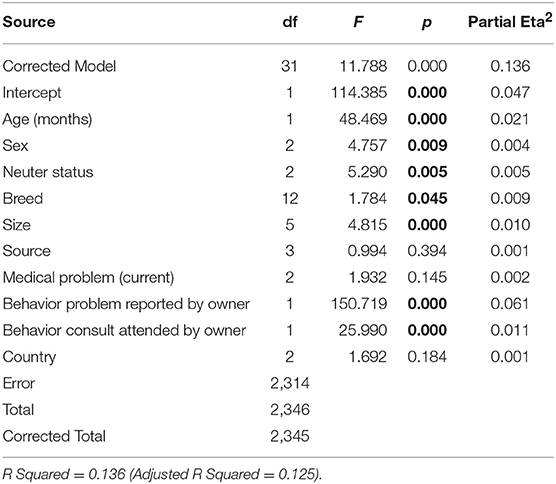Click Medical problem (current) row label

(x=88, y=278)
